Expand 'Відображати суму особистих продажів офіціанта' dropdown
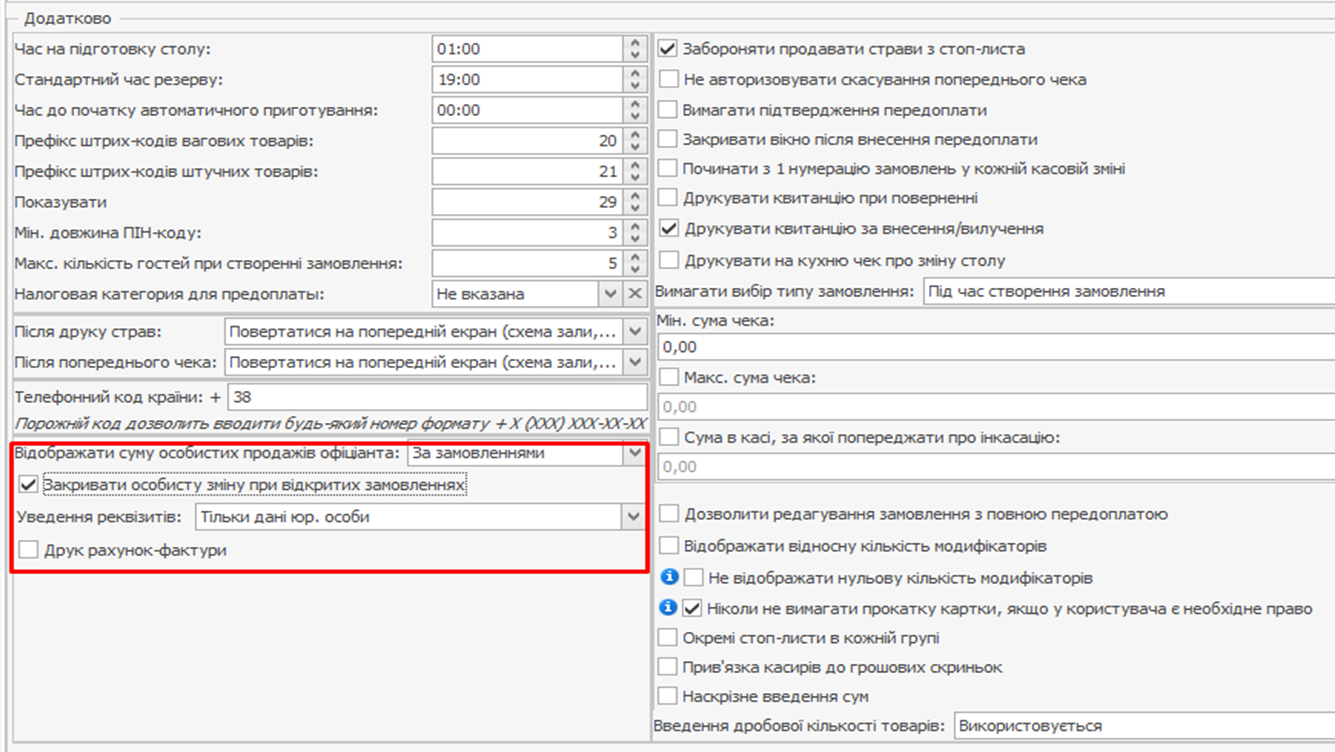Image resolution: width=1335 pixels, height=752 pixels. 633,454
